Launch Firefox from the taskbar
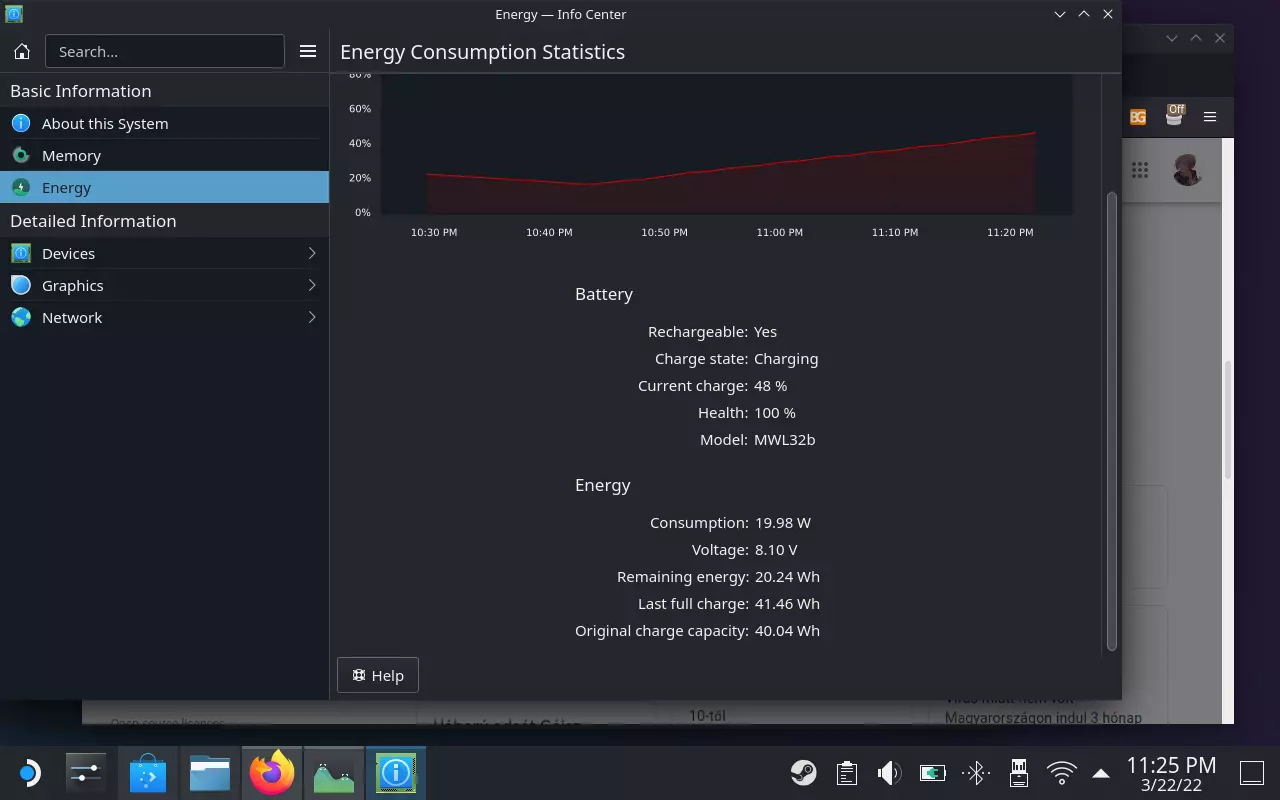Viewport: 1280px width, 800px height. [x=272, y=773]
